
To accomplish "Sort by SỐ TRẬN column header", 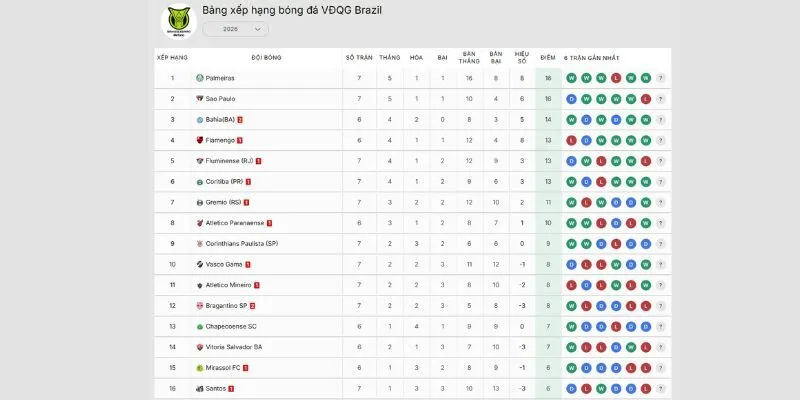I will coord(359,57).
